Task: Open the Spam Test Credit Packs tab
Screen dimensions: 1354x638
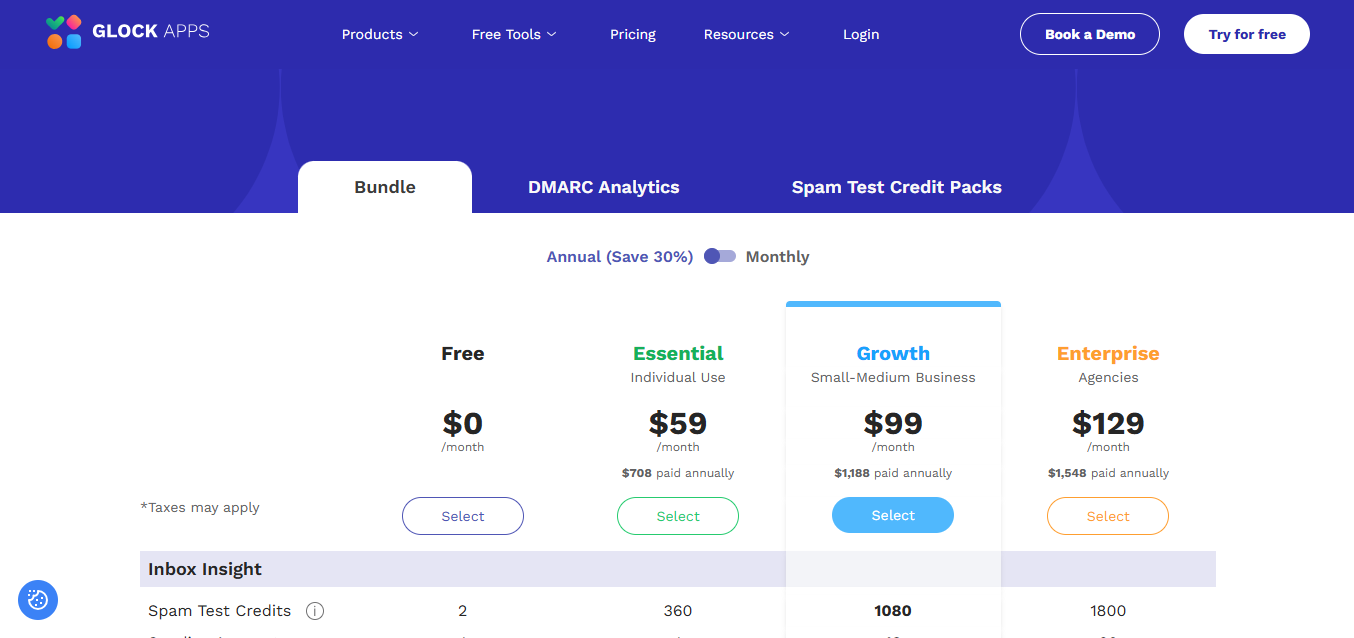Action: (896, 187)
